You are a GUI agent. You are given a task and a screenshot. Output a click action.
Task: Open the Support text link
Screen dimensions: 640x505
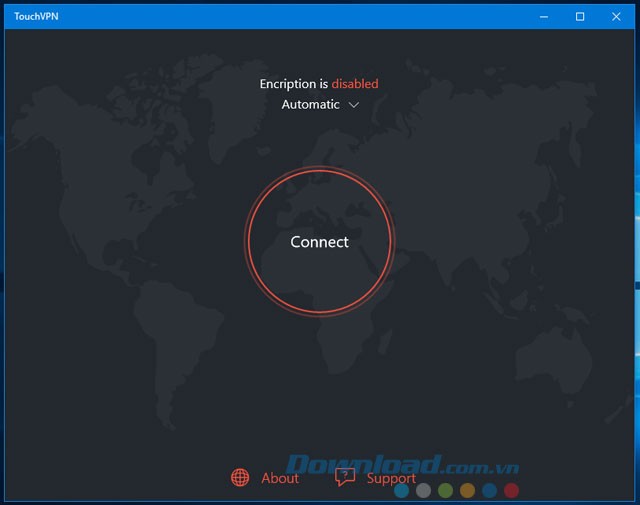(391, 478)
